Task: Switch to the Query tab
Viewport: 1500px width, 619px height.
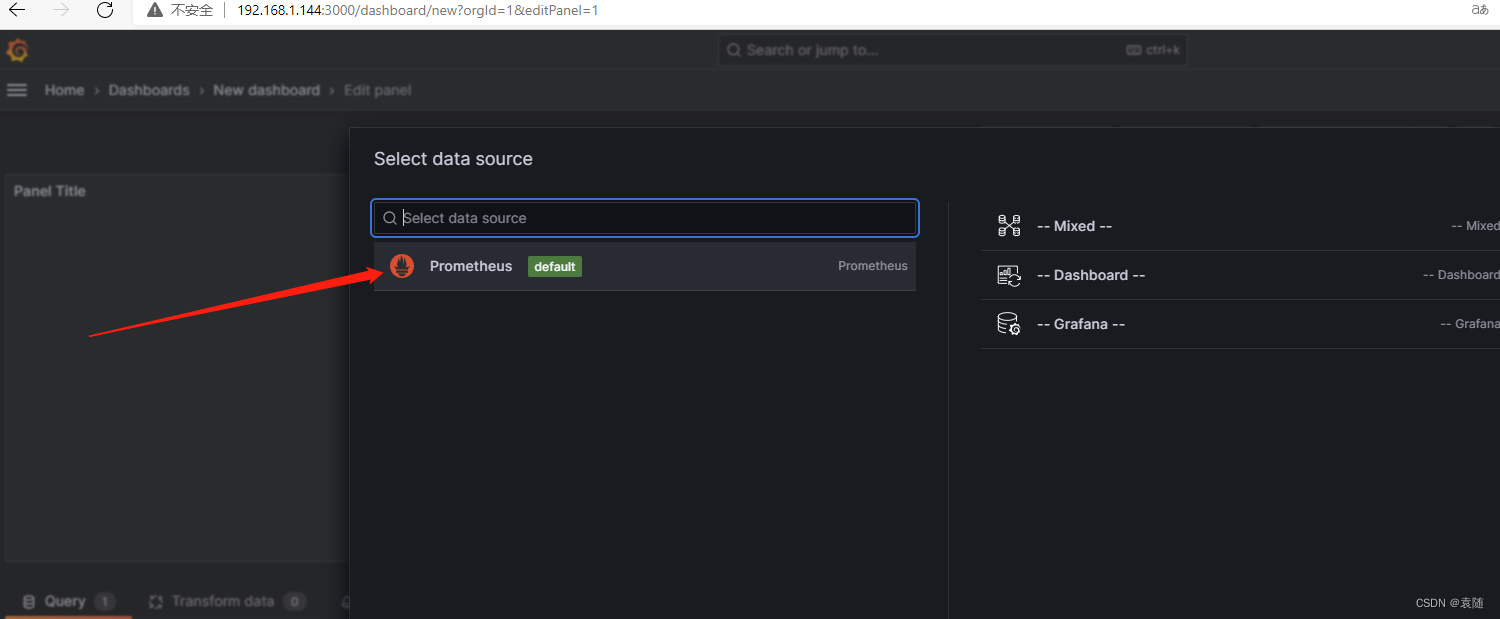Action: (x=68, y=601)
